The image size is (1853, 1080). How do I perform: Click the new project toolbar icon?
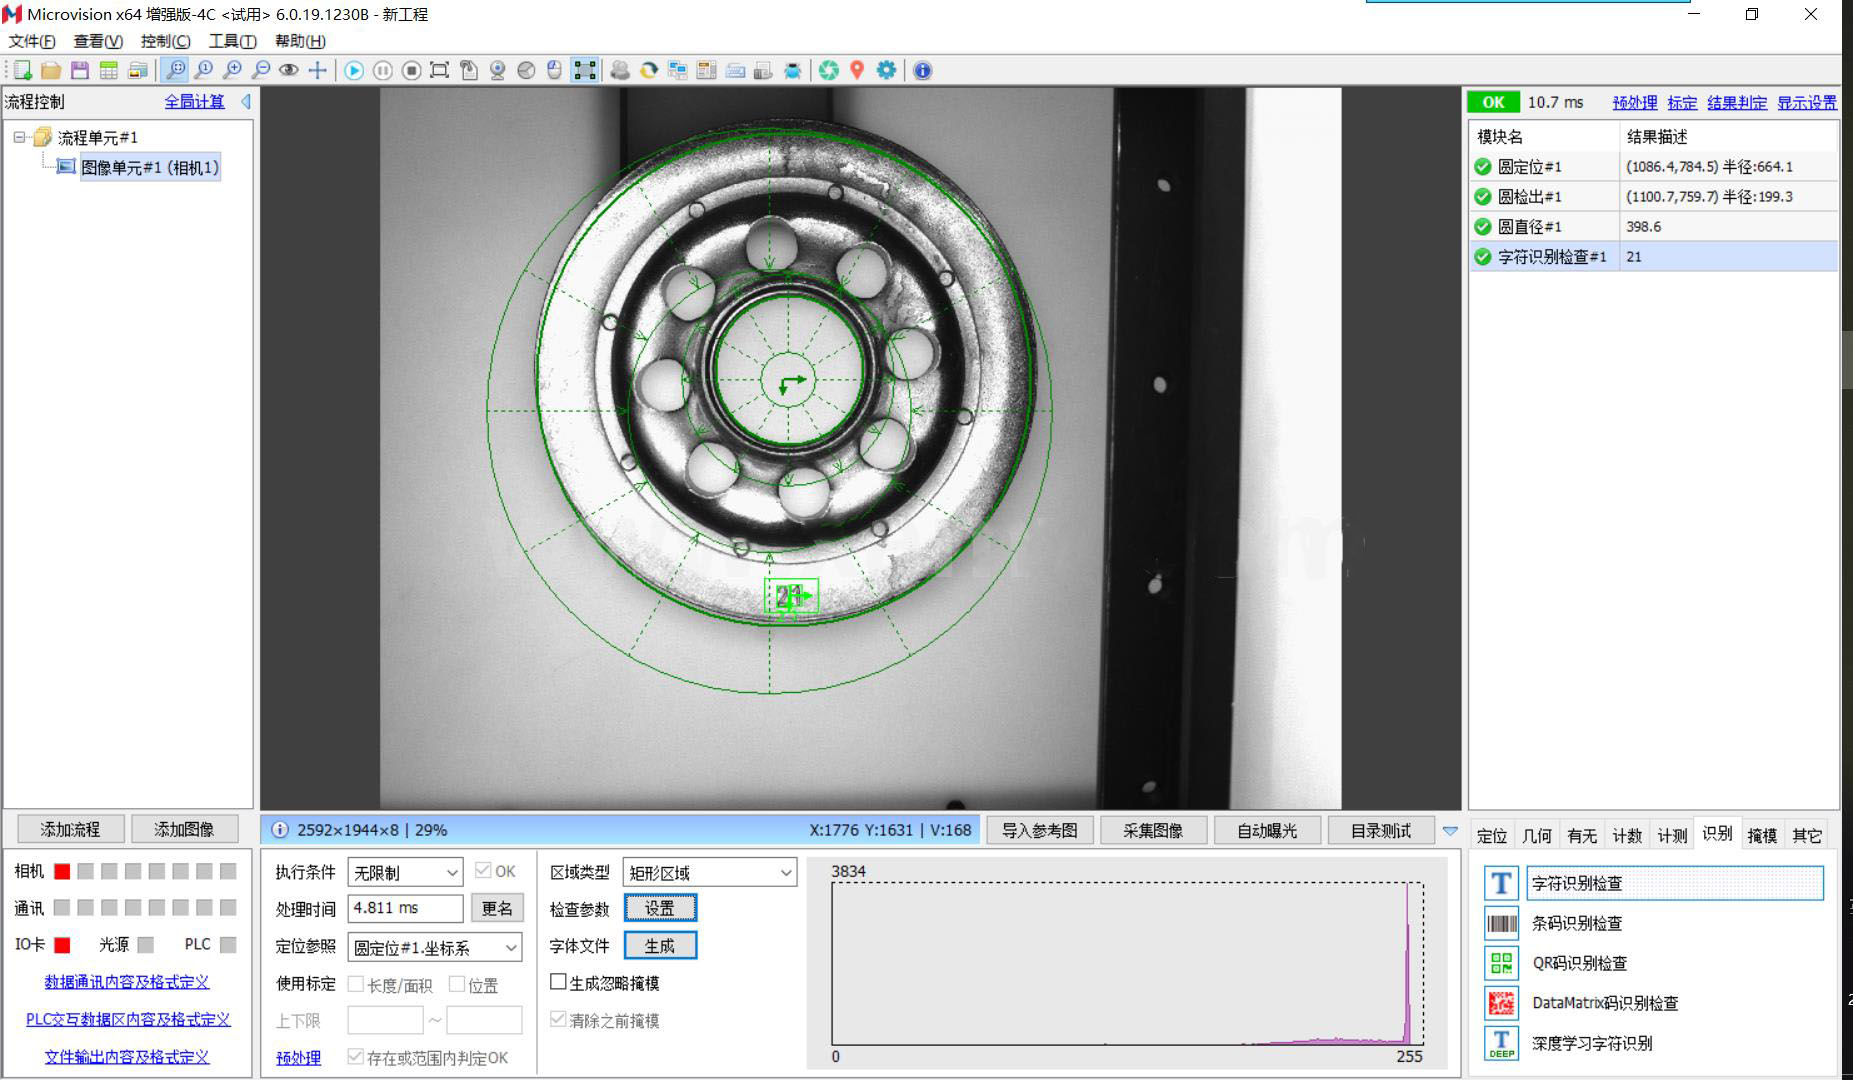pyautogui.click(x=22, y=70)
